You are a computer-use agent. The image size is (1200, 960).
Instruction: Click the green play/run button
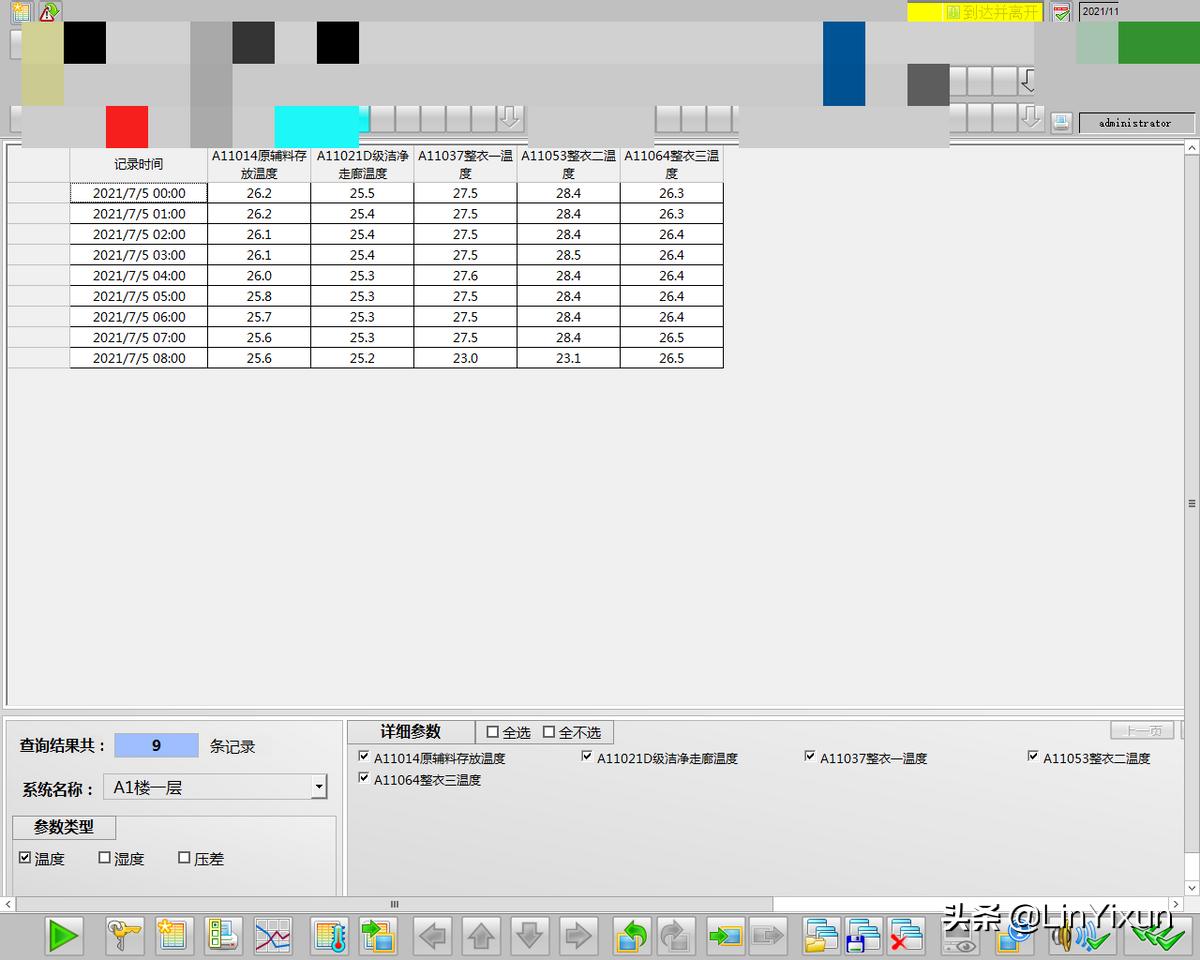point(63,936)
